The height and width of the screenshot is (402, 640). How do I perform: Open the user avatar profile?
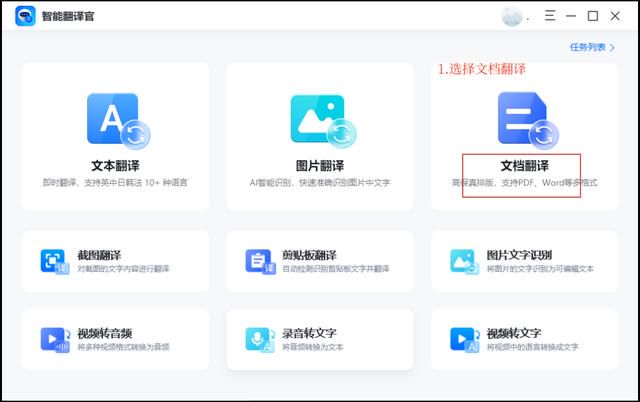pyautogui.click(x=512, y=17)
